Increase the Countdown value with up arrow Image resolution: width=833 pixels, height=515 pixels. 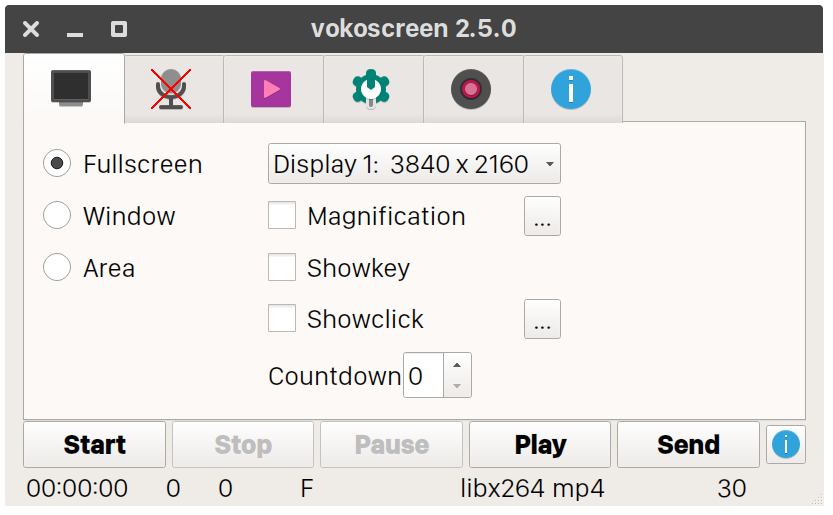457,366
